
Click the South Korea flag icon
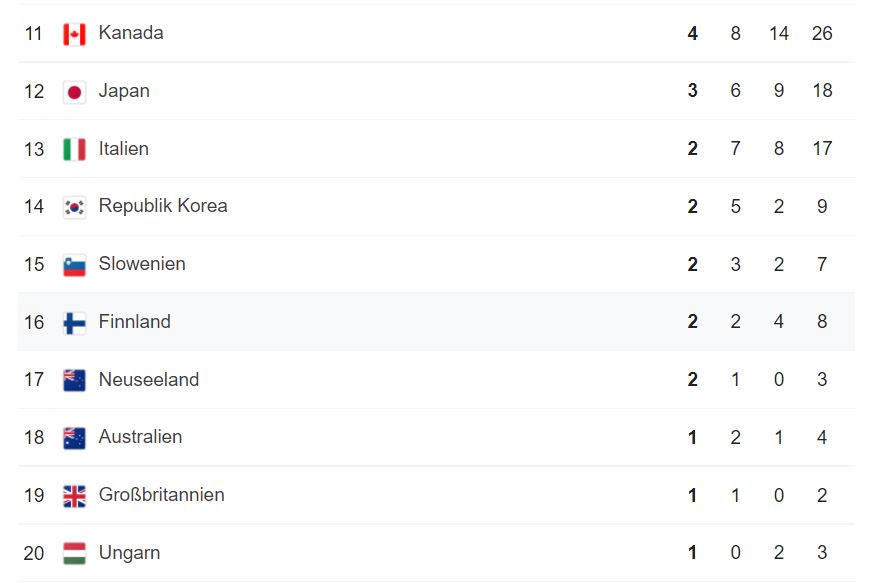pyautogui.click(x=74, y=207)
